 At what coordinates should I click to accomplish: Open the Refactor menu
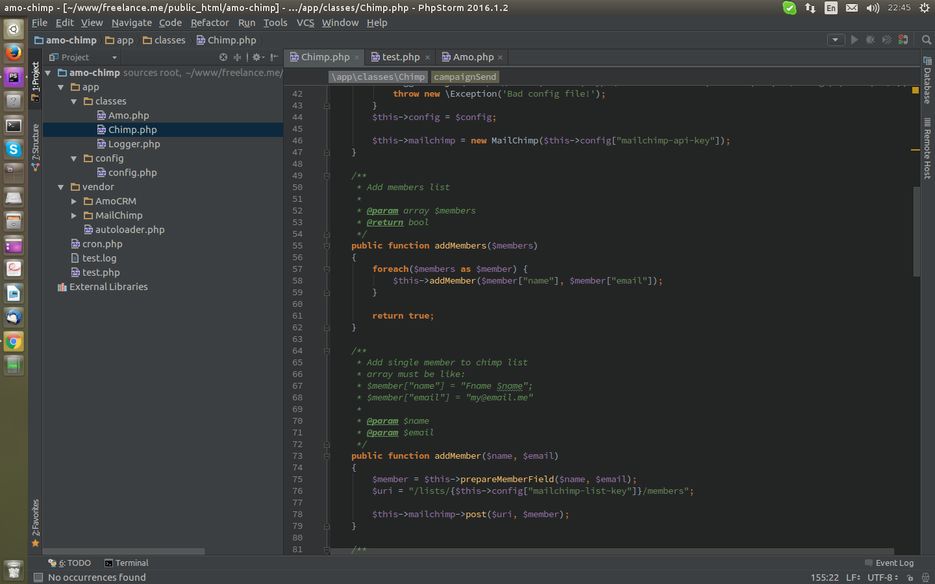[209, 23]
